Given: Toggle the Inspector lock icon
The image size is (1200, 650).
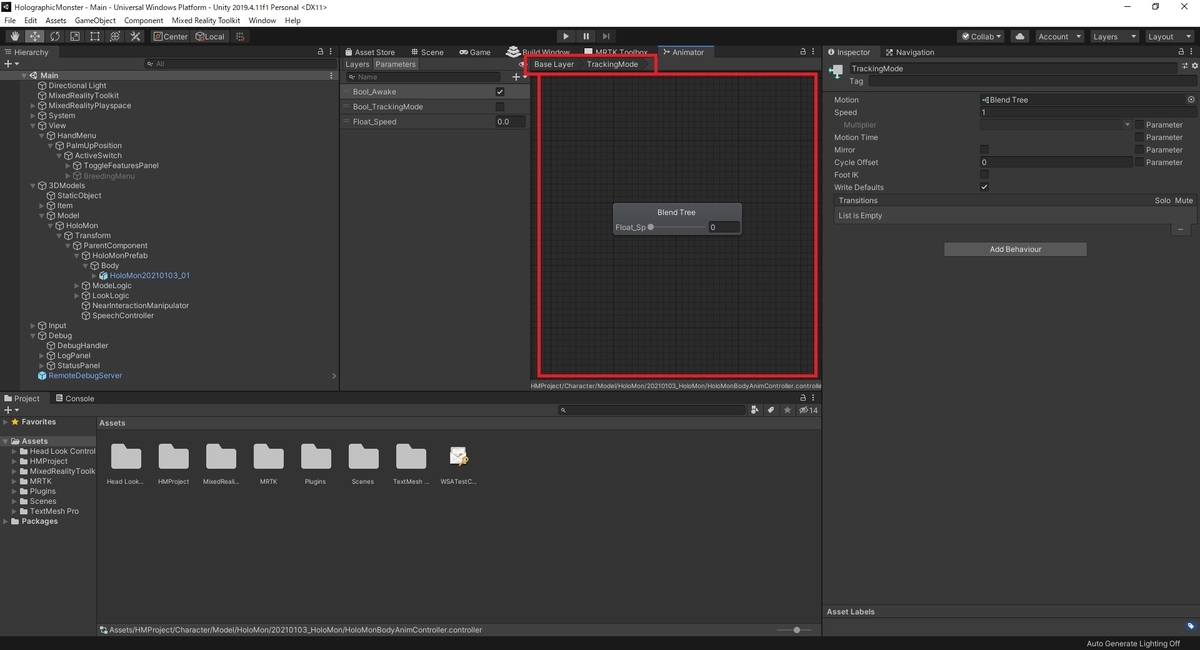Looking at the screenshot, I should click(x=1181, y=52).
